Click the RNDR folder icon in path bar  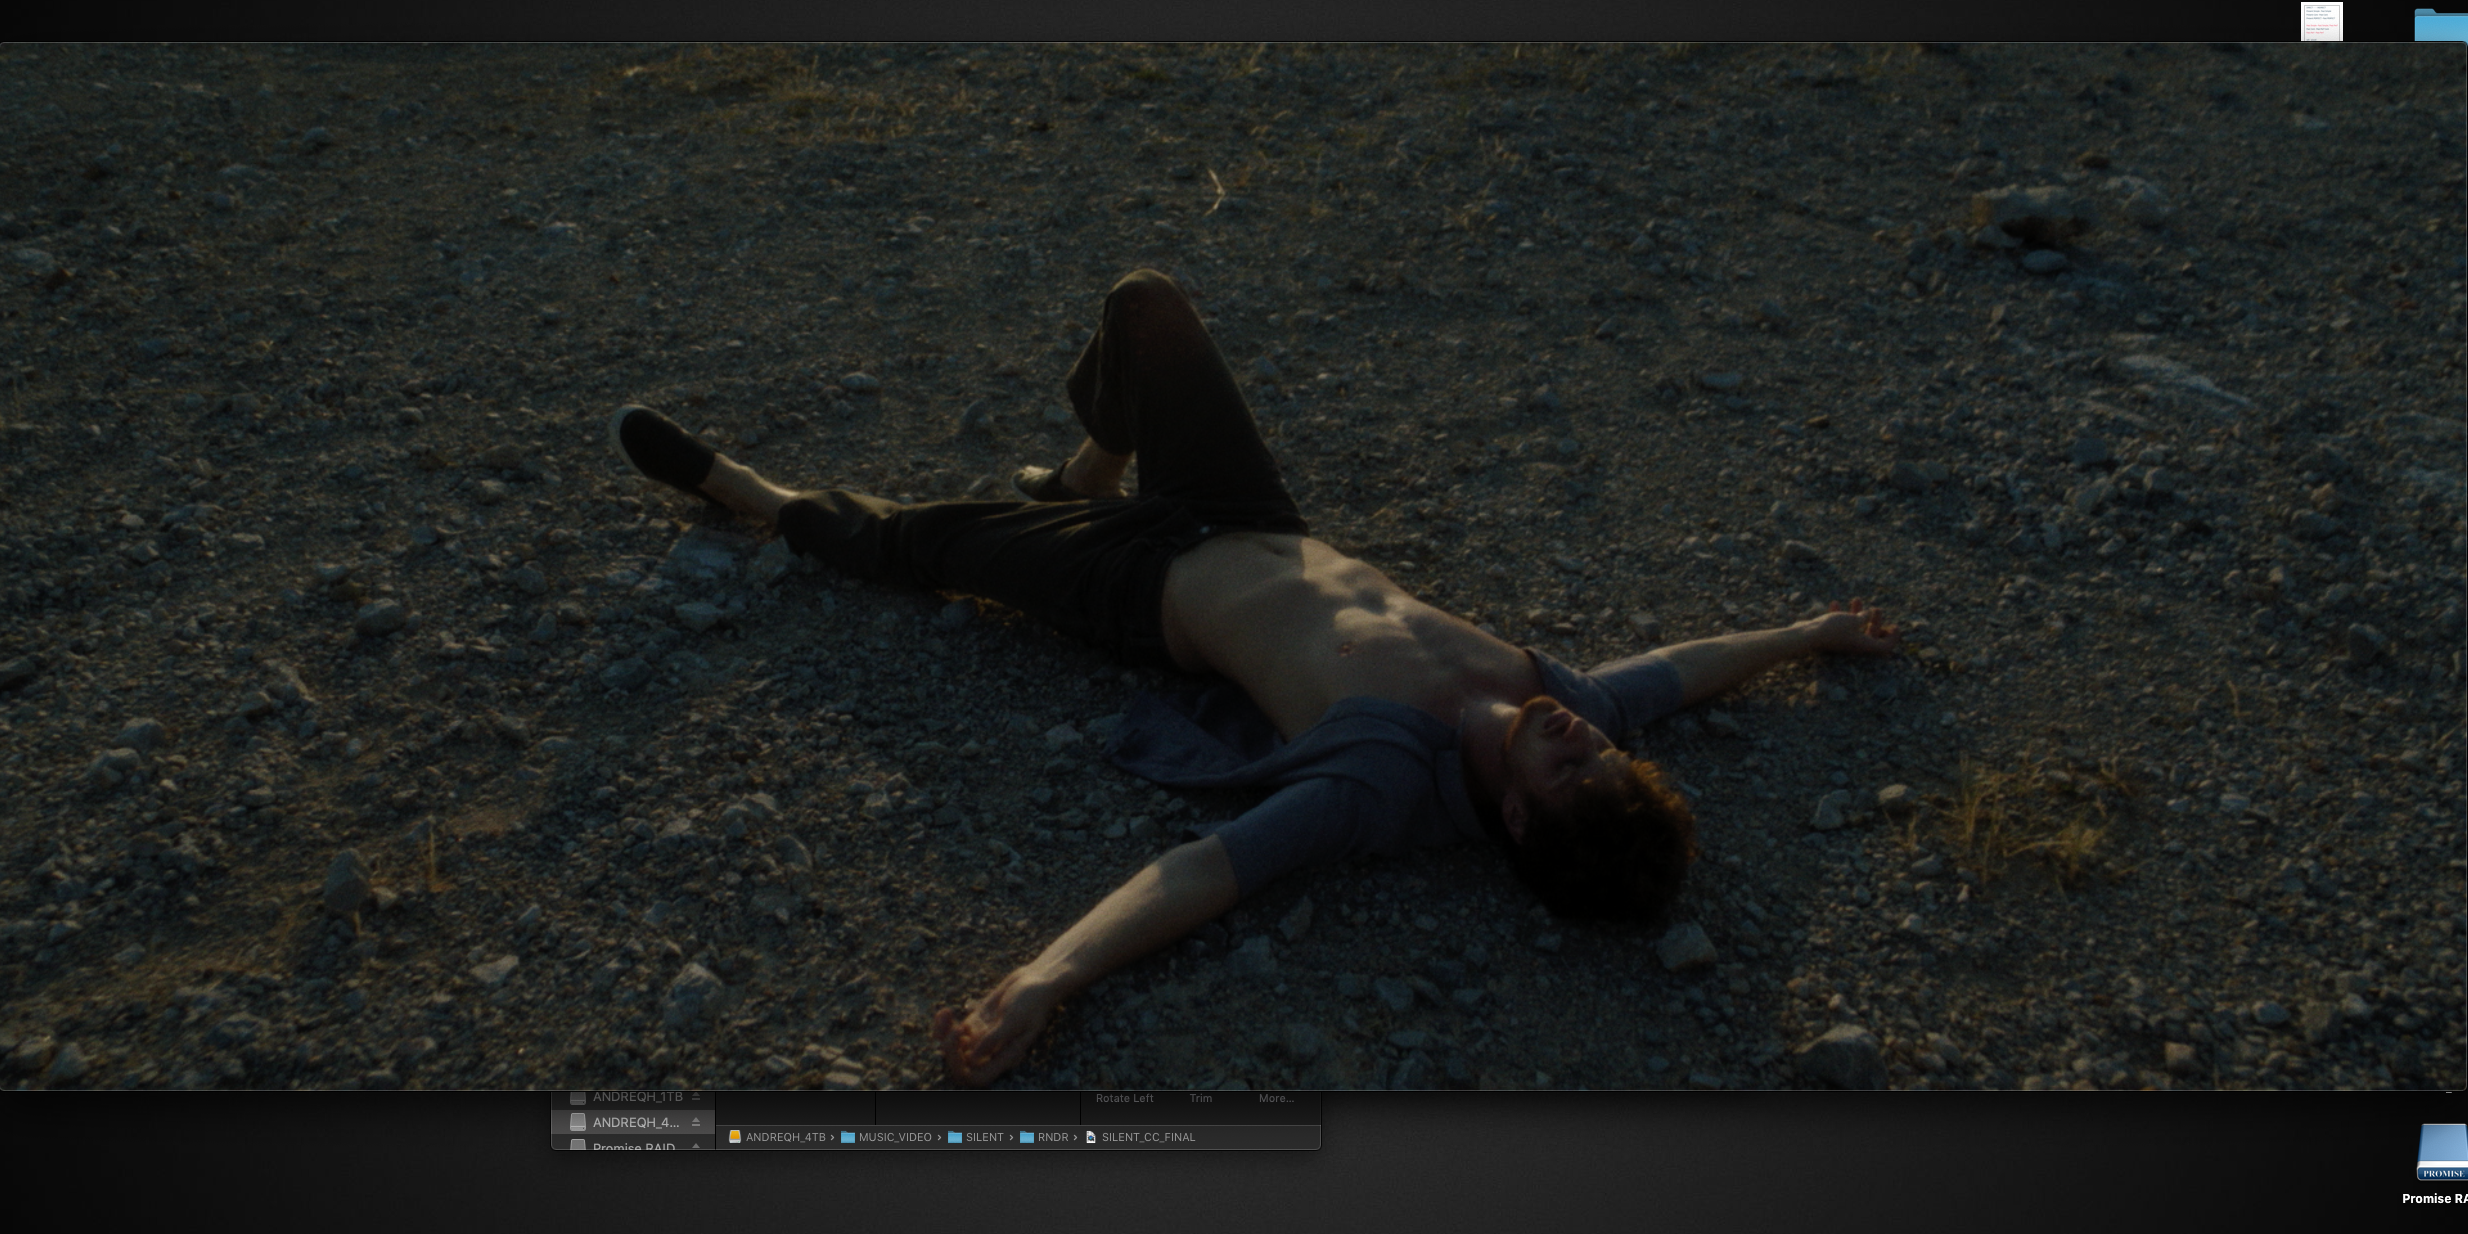pyautogui.click(x=1027, y=1137)
